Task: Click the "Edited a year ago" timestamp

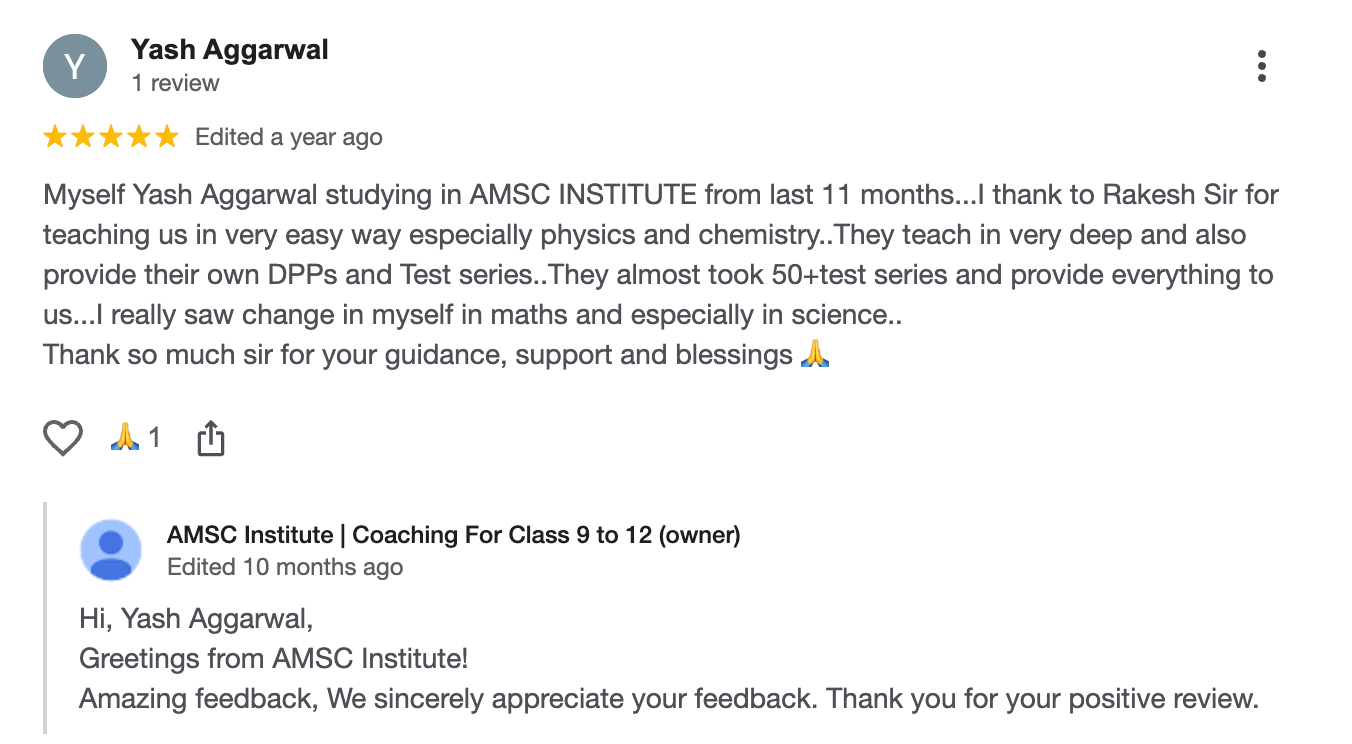Action: 289,137
